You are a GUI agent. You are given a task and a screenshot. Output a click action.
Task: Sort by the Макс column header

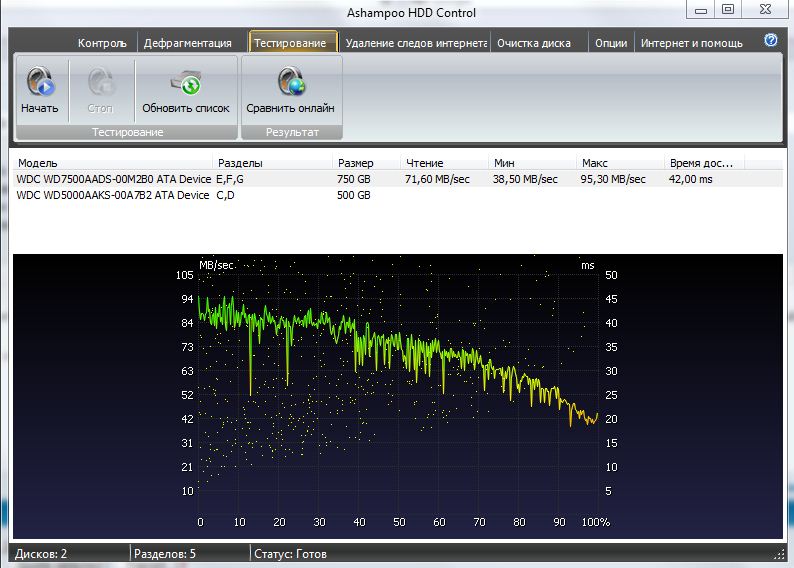coord(594,162)
